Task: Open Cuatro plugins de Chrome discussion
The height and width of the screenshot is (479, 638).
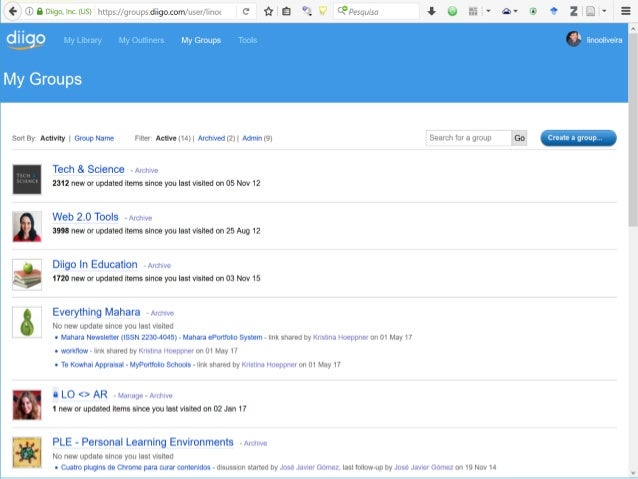Action: pos(135,468)
